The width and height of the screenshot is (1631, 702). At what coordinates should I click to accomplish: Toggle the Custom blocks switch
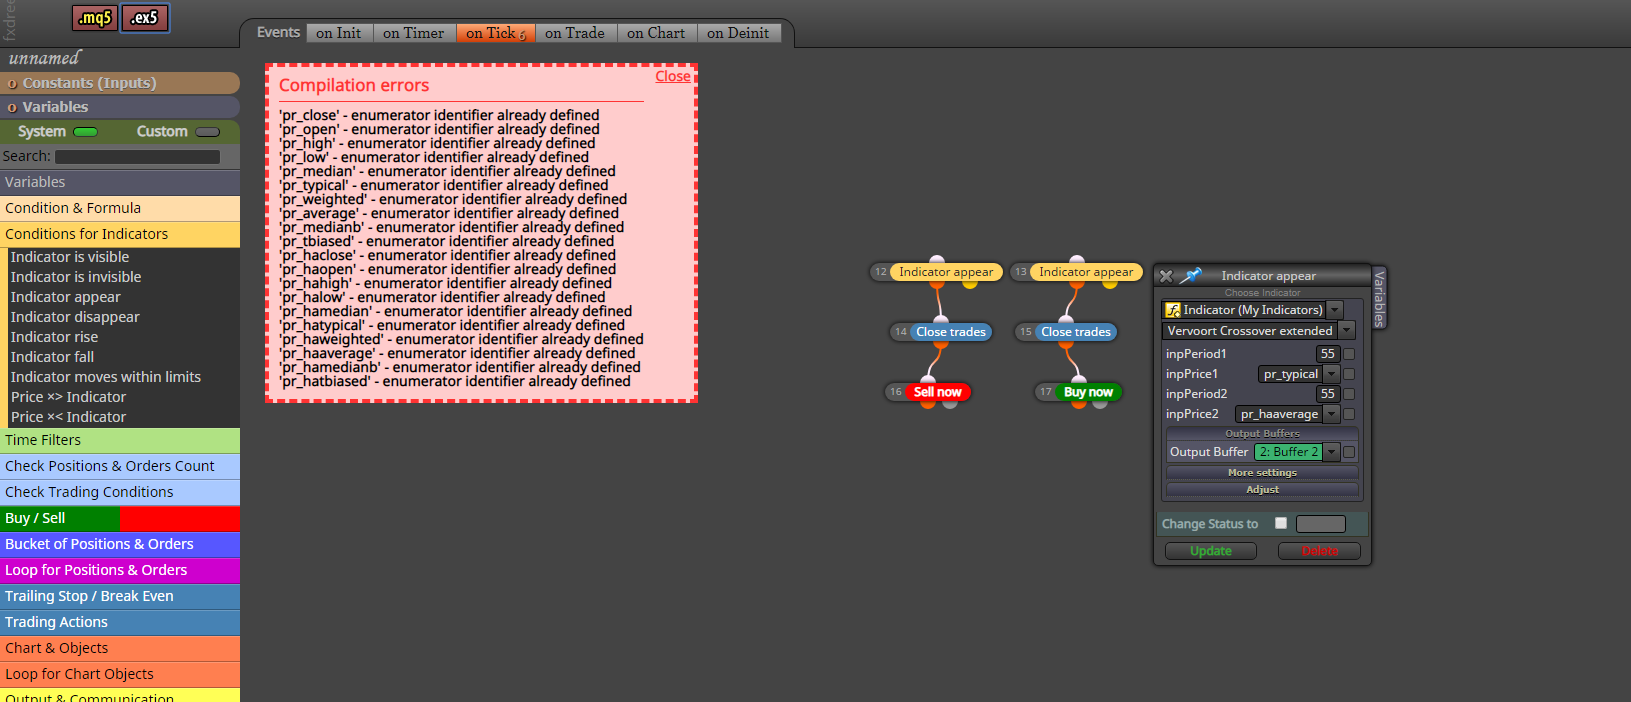click(208, 132)
